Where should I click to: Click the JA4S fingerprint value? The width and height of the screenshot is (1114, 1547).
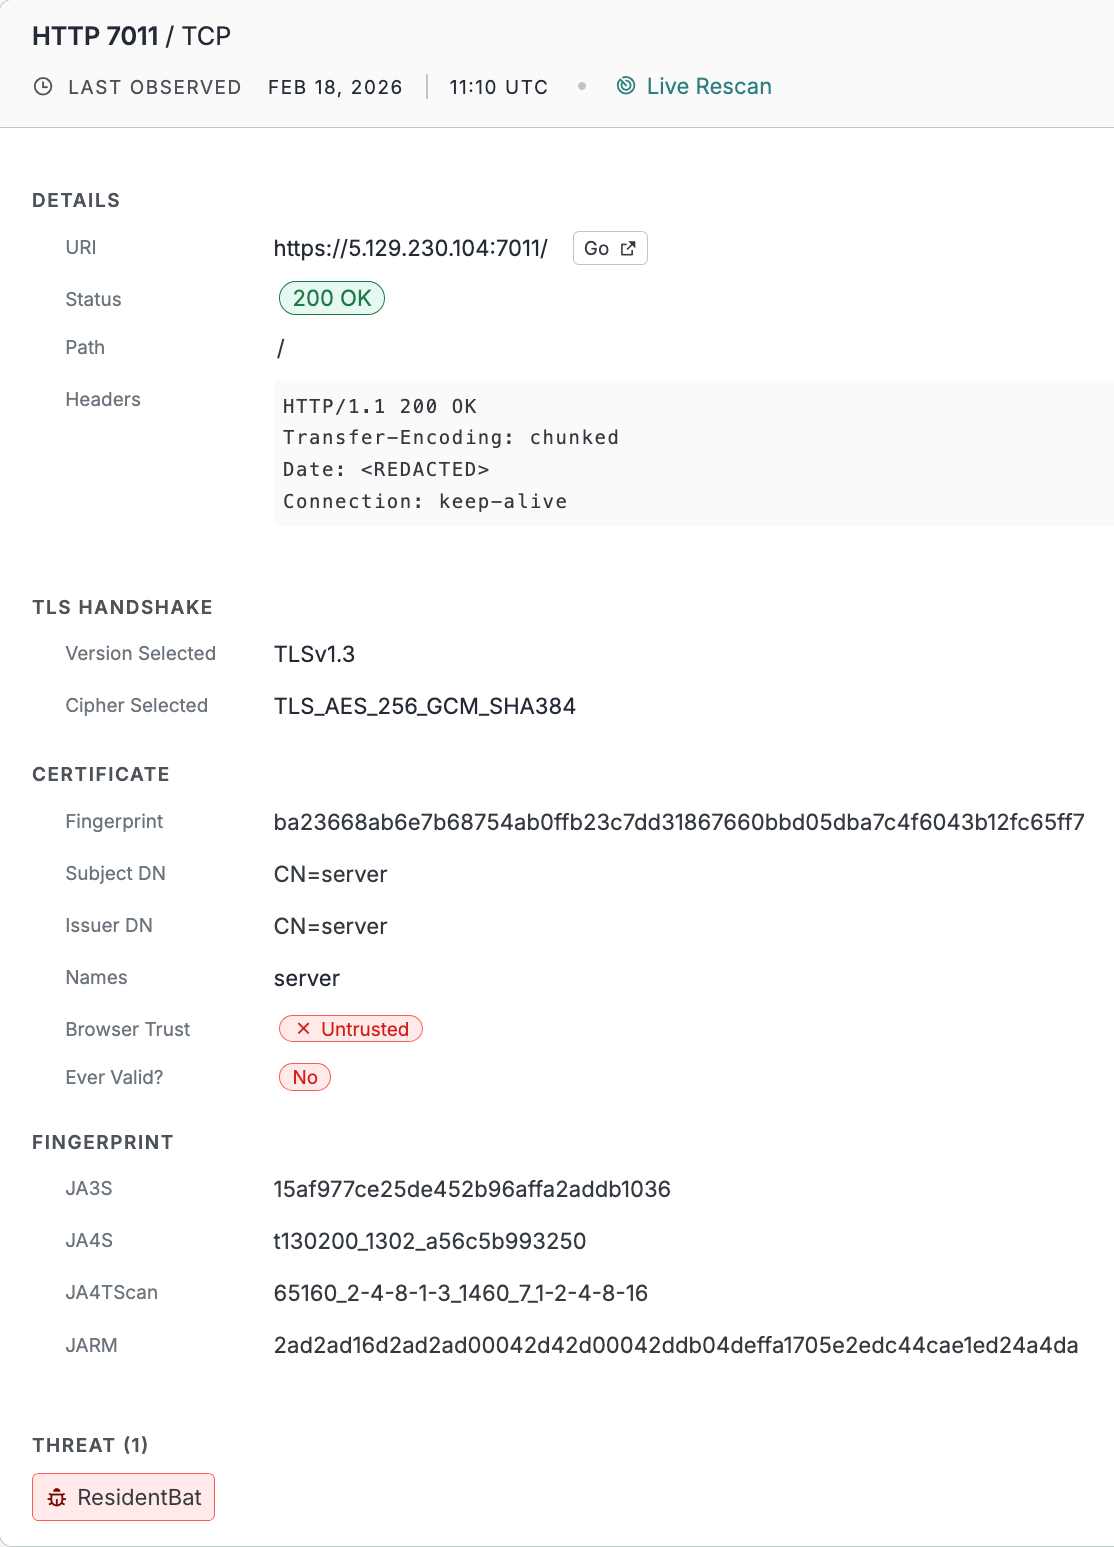(430, 1241)
